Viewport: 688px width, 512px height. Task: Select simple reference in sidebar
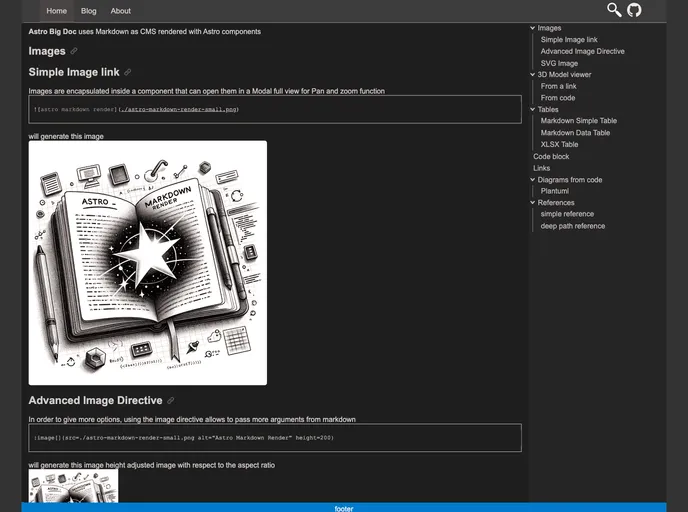tap(567, 214)
